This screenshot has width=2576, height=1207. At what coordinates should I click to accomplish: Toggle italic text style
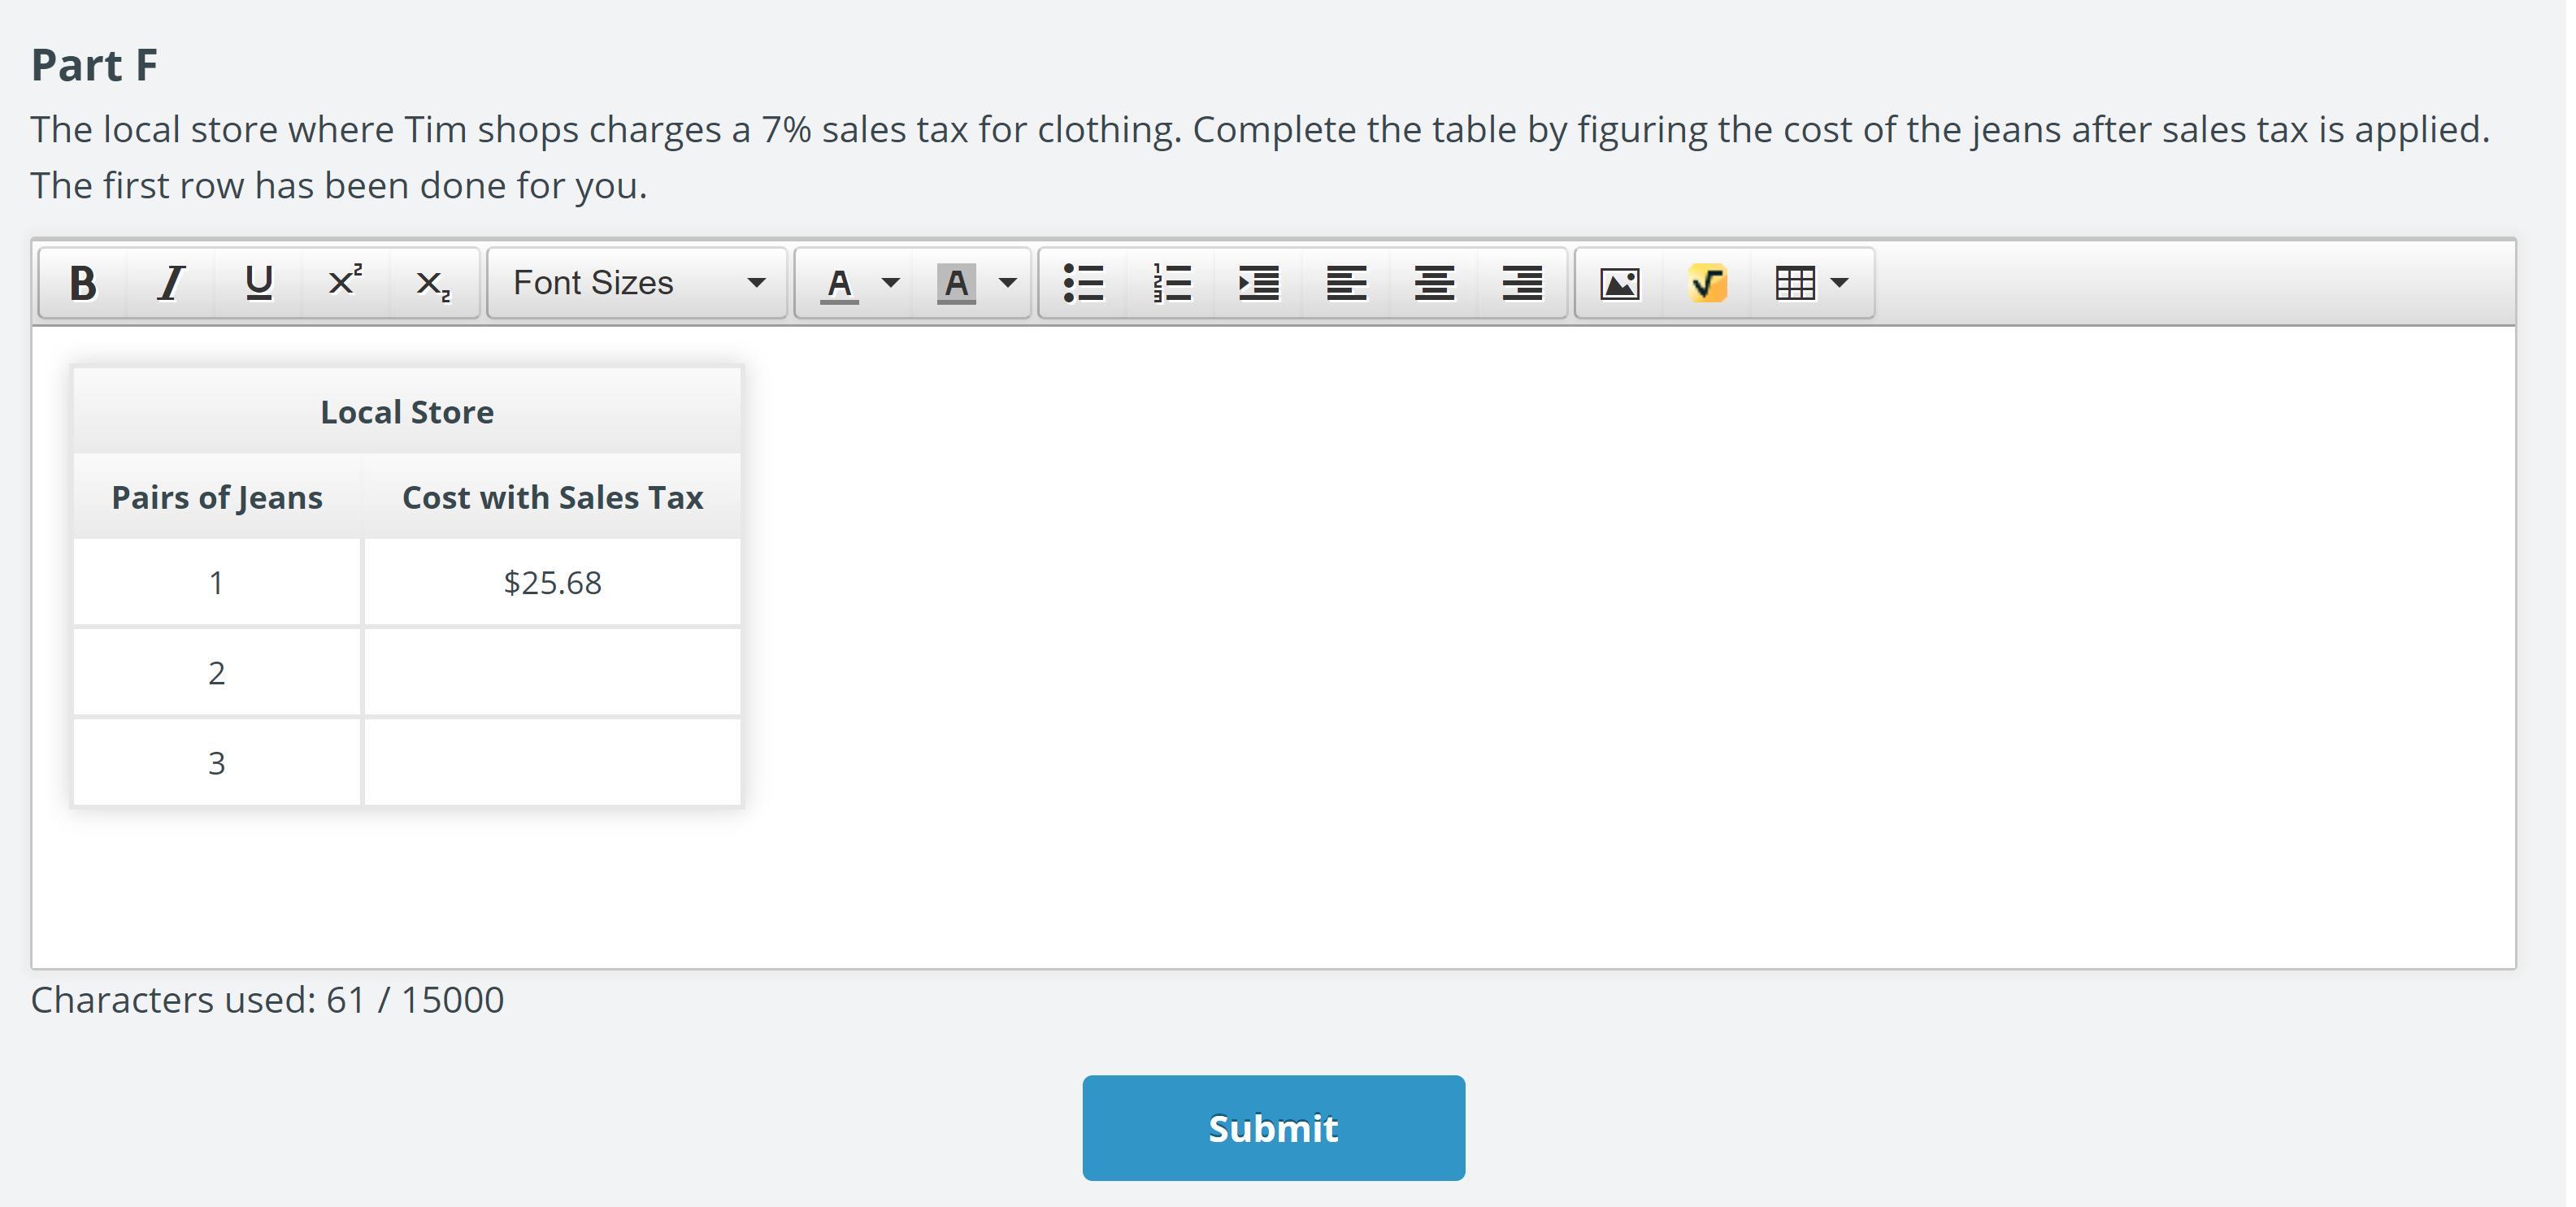171,283
